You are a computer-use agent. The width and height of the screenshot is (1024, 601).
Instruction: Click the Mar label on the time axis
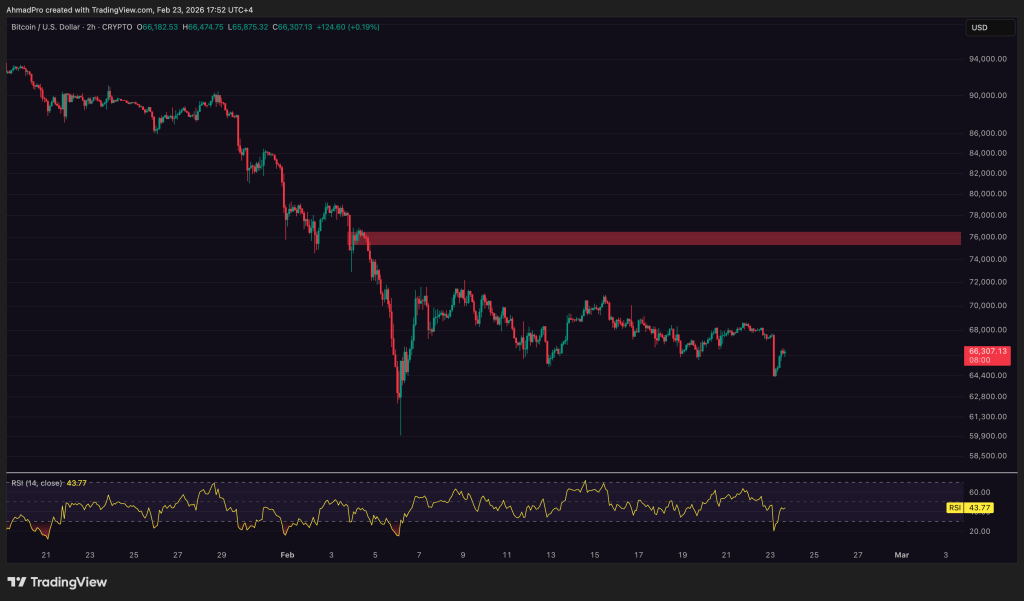901,553
